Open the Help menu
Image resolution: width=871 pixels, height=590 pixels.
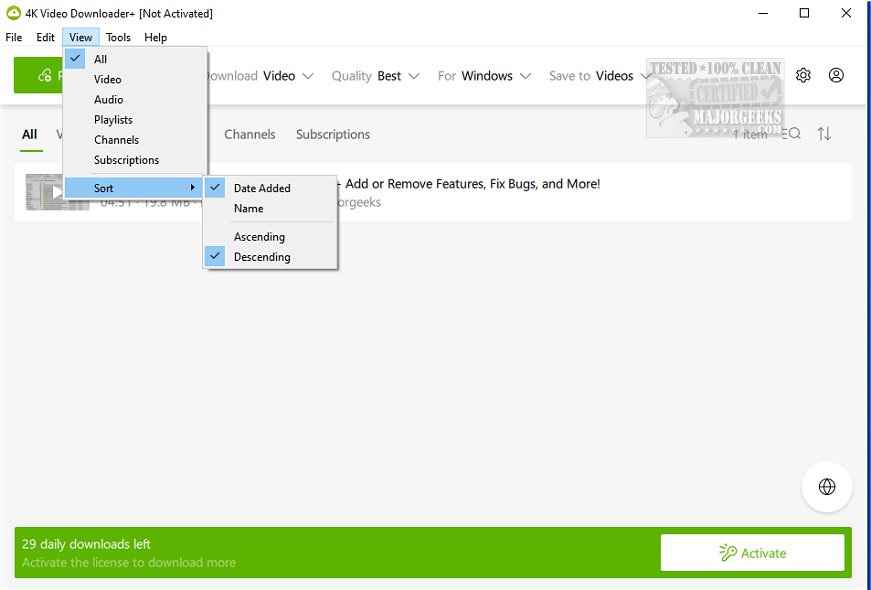tap(156, 37)
